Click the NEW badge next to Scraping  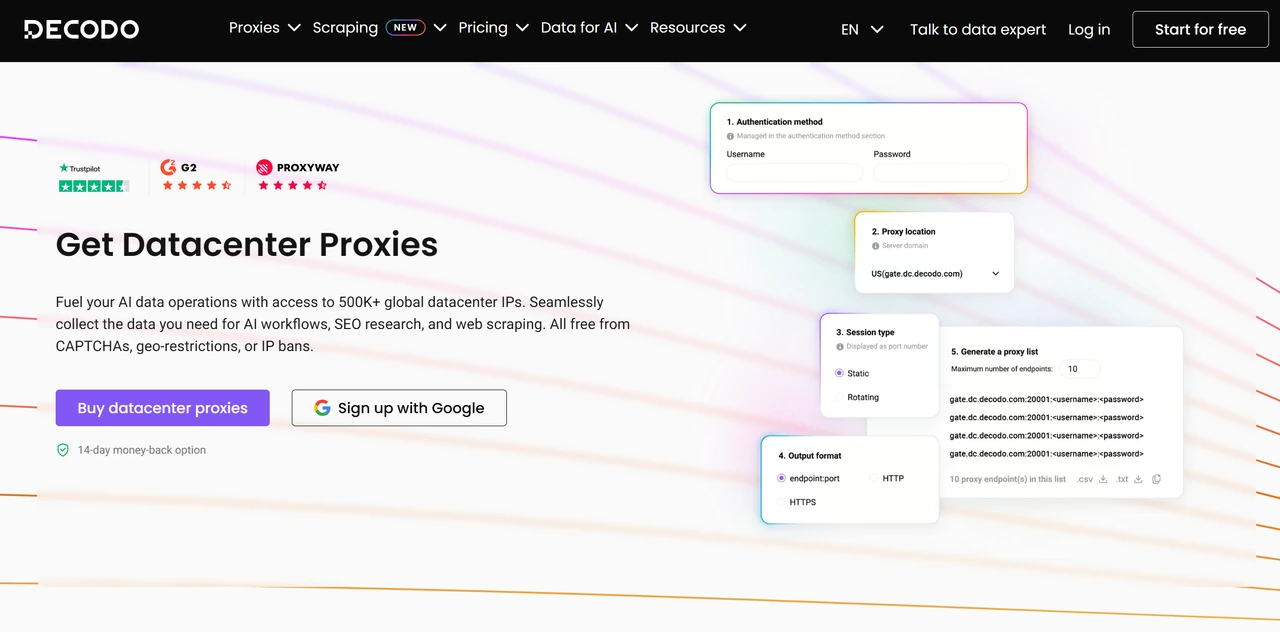(405, 28)
